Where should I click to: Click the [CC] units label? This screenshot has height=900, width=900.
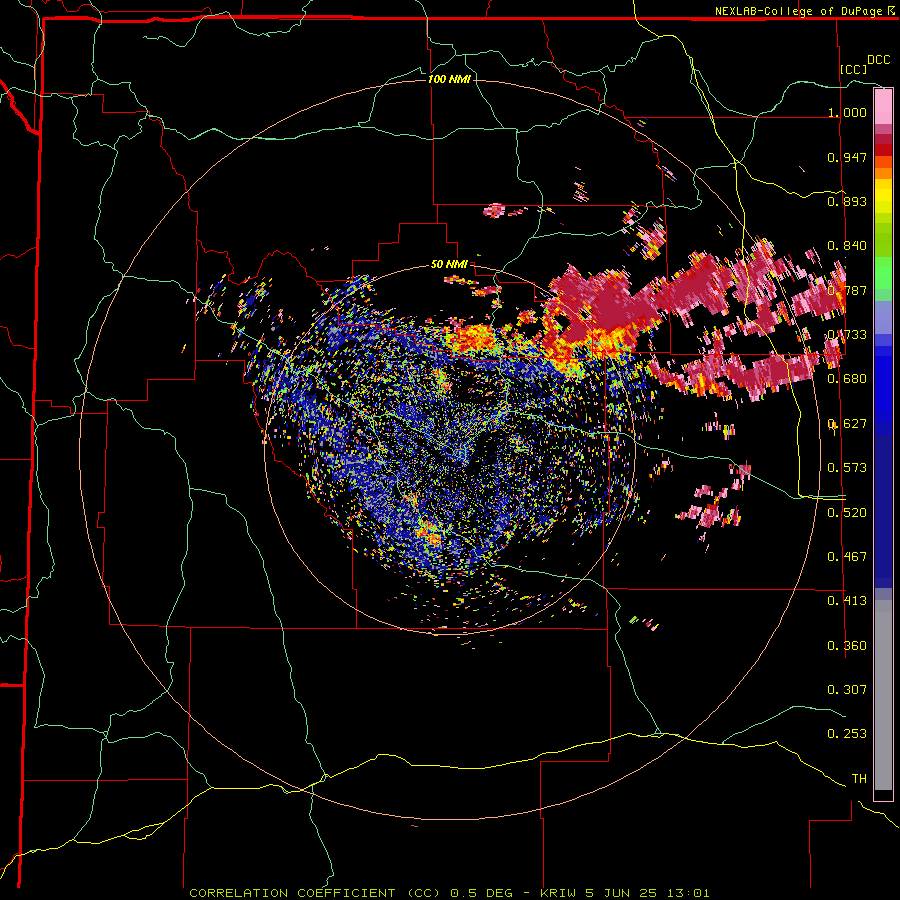pyautogui.click(x=854, y=69)
